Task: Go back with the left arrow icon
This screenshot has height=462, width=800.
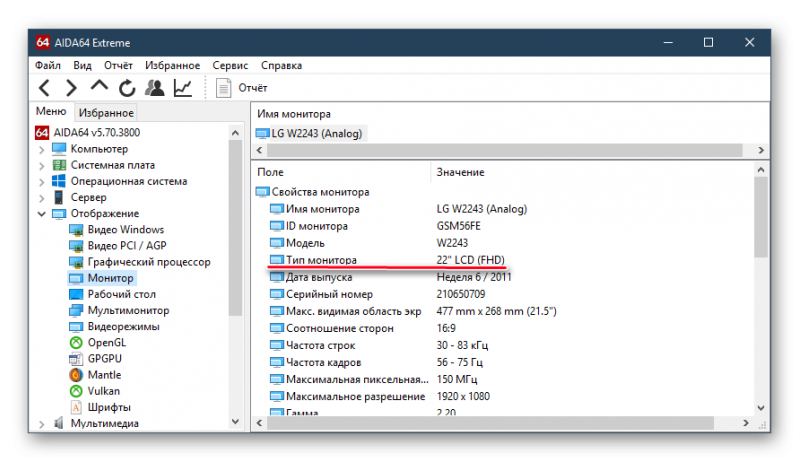Action: [x=44, y=88]
